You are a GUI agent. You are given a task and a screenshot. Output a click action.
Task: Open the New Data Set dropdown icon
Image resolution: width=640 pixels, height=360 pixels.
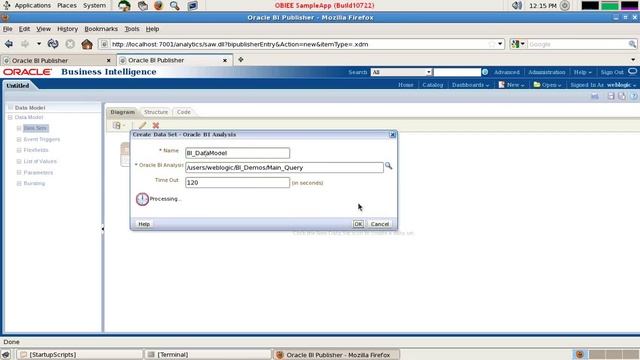pos(119,125)
